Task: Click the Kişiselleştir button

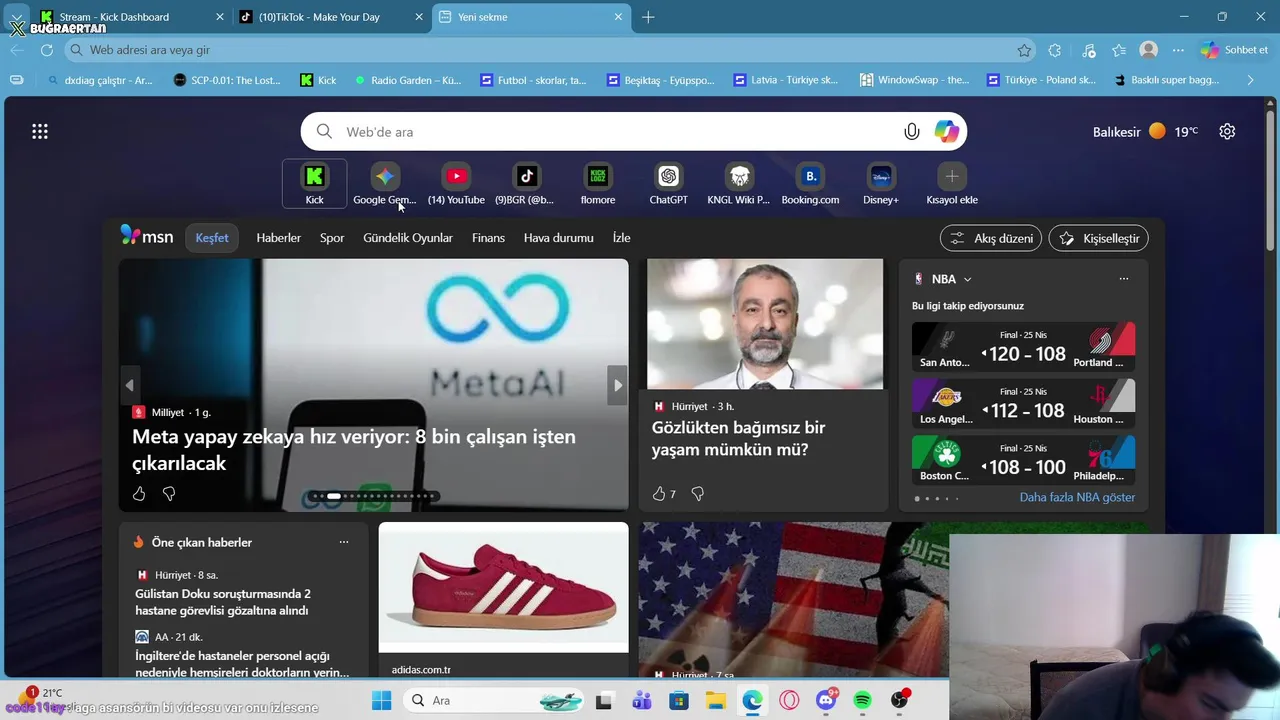Action: click(x=1098, y=238)
